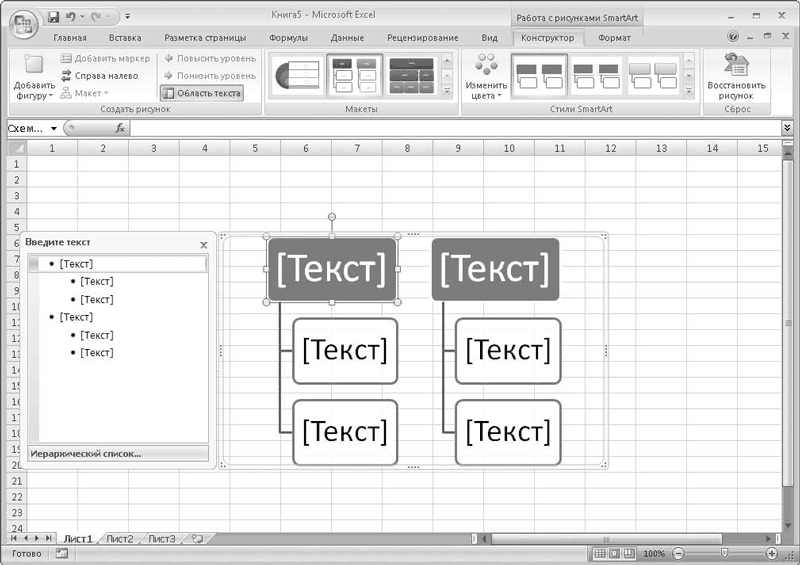Click the zoom slider handle
The width and height of the screenshot is (800, 565).
tap(723, 553)
